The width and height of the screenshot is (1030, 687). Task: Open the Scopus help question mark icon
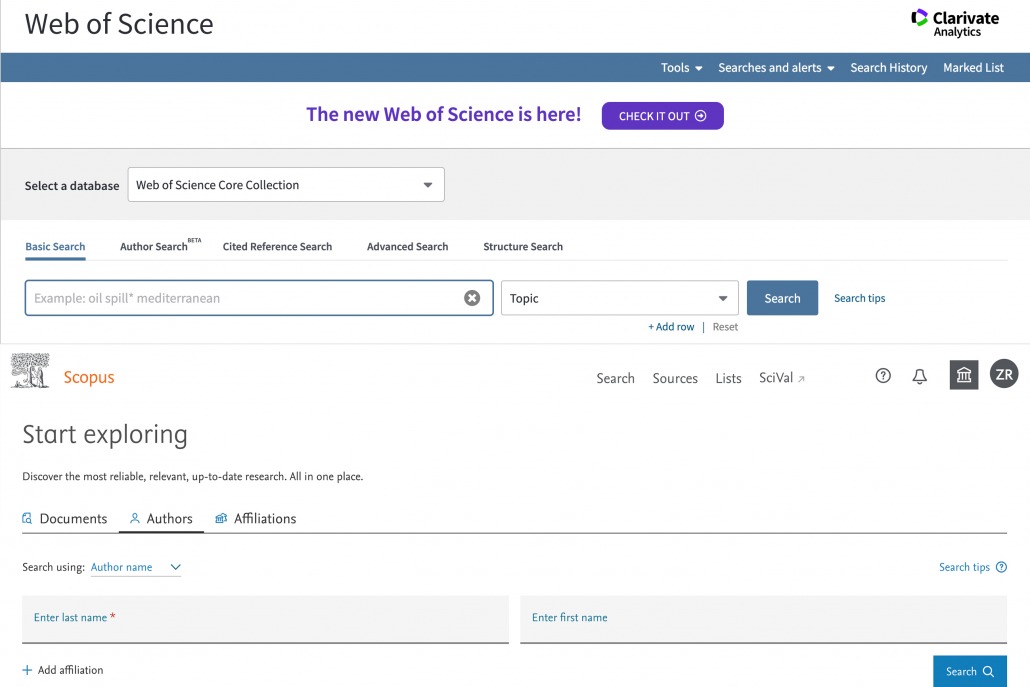click(883, 376)
